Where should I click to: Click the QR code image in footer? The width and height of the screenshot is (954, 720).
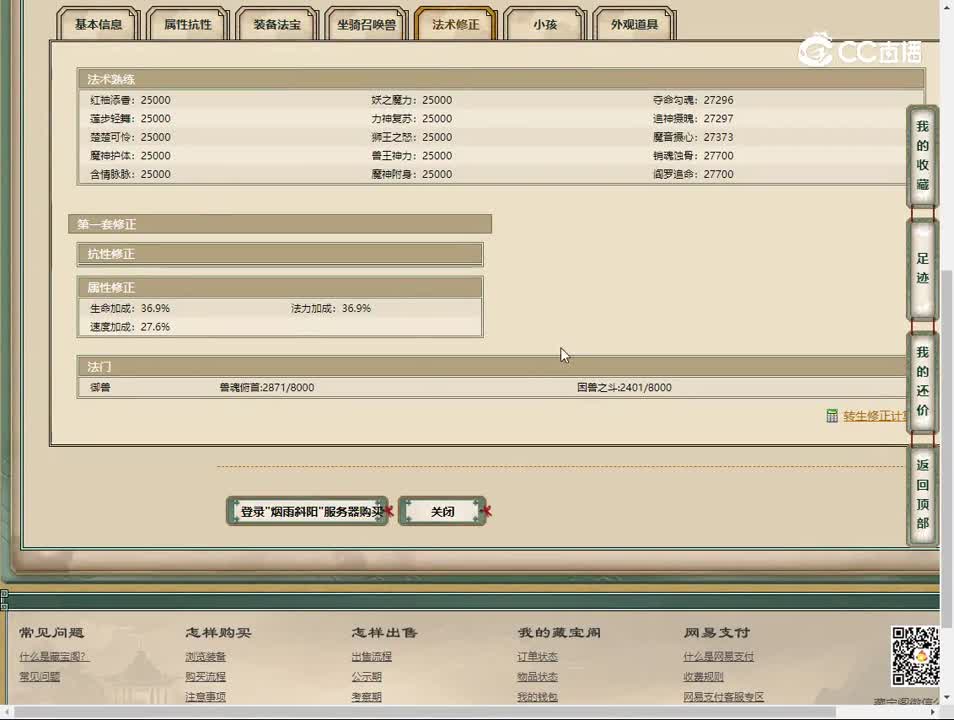pos(914,656)
